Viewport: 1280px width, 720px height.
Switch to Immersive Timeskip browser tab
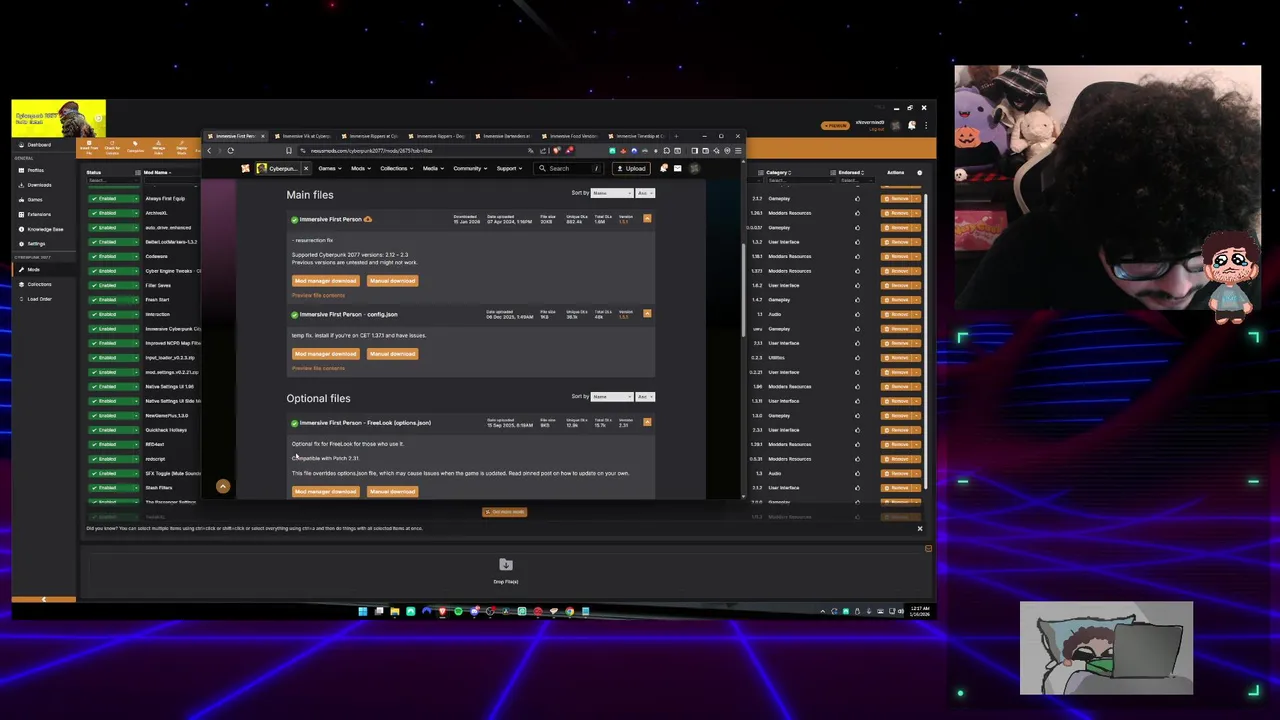click(638, 136)
